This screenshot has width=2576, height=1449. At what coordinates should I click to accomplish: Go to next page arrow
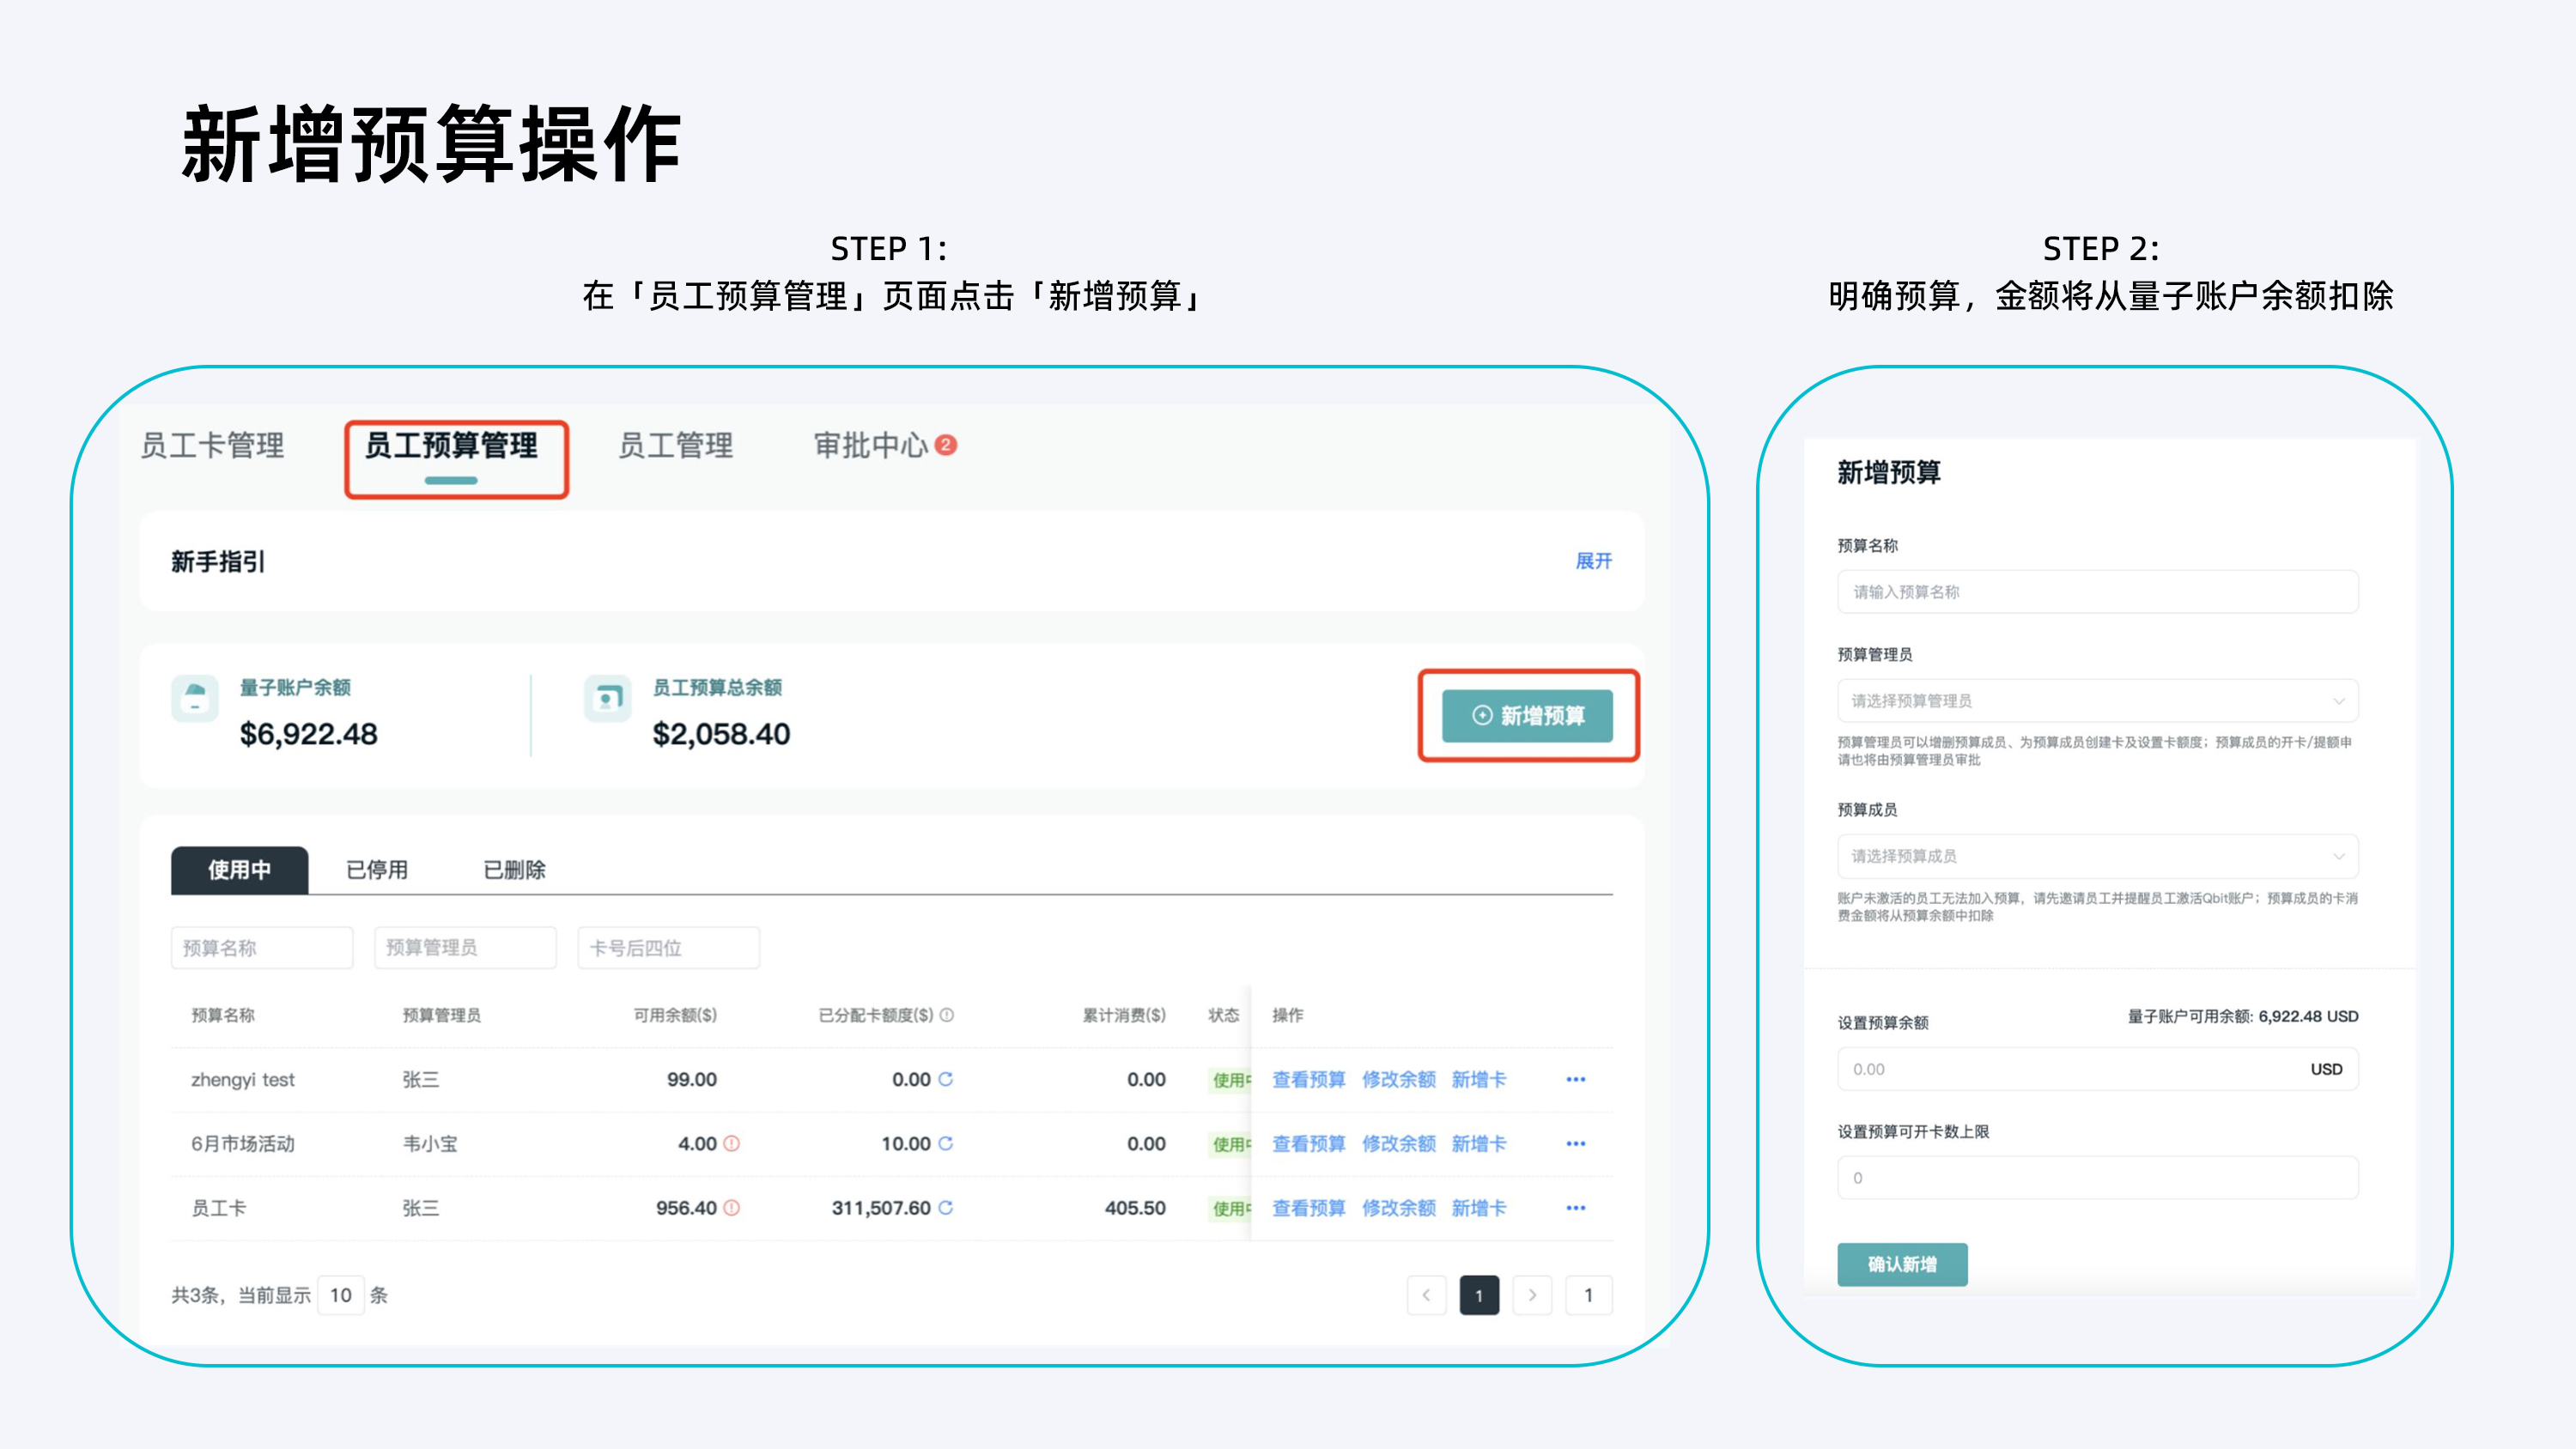tap(1531, 1295)
